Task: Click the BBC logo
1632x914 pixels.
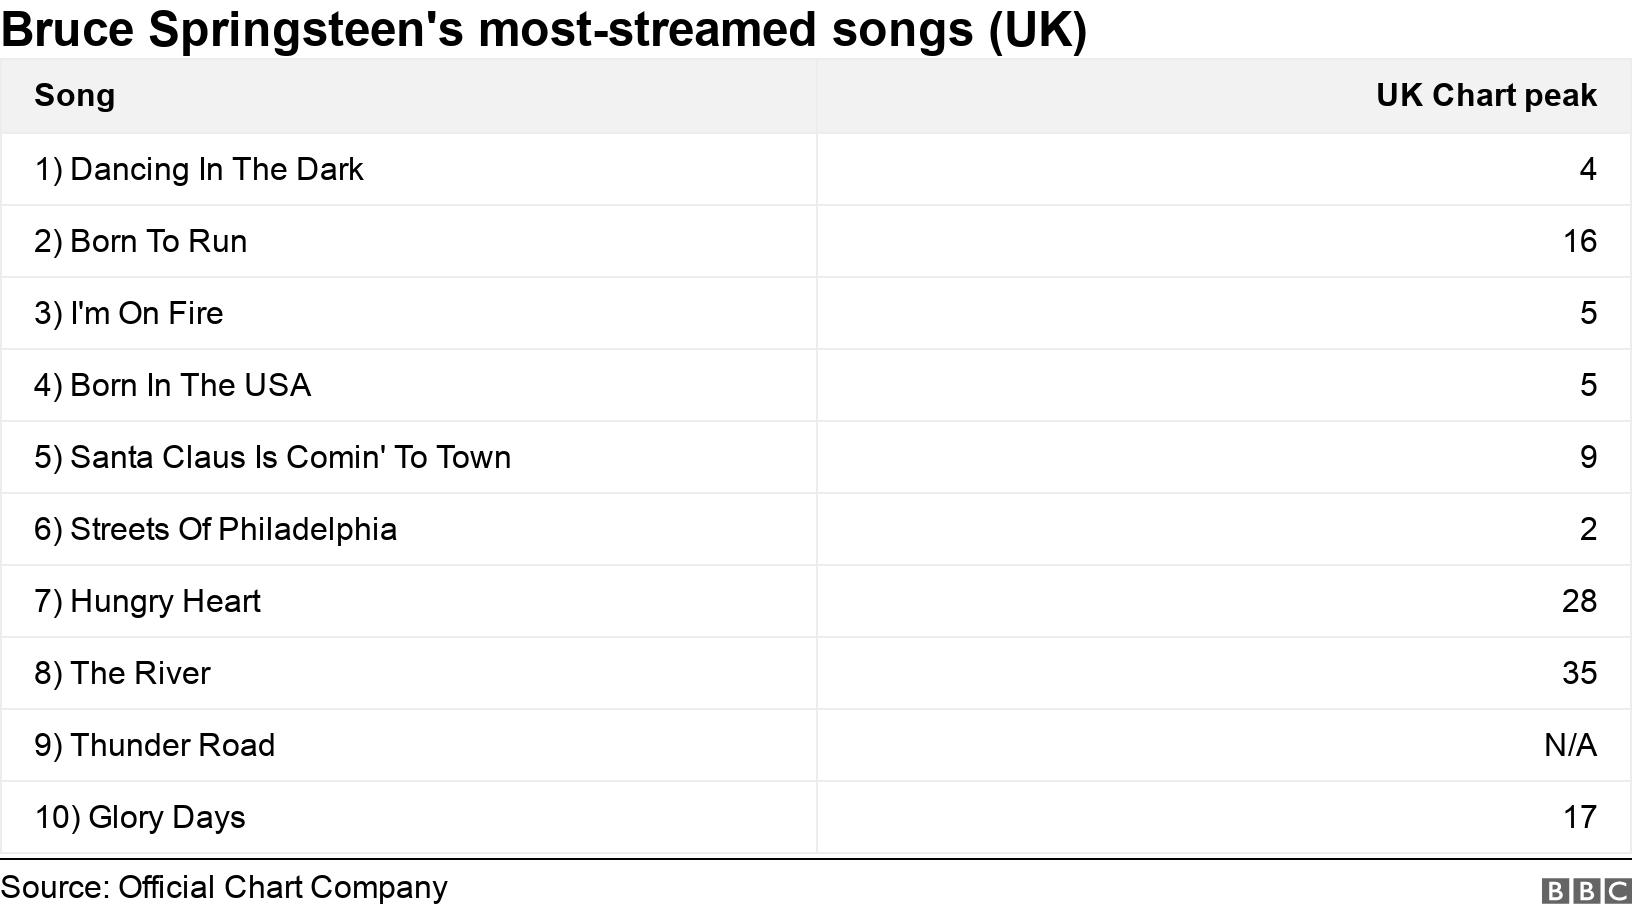Action: (x=1586, y=891)
